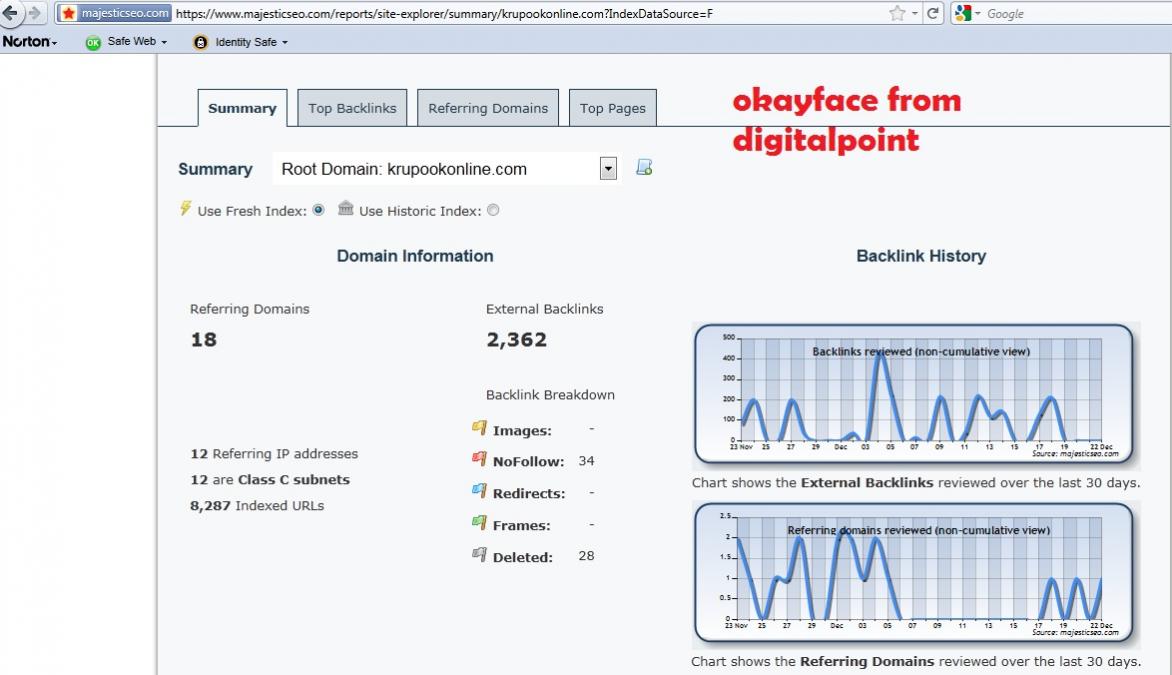Reload the page with the refresh button
The width and height of the screenshot is (1172, 675).
pos(933,13)
